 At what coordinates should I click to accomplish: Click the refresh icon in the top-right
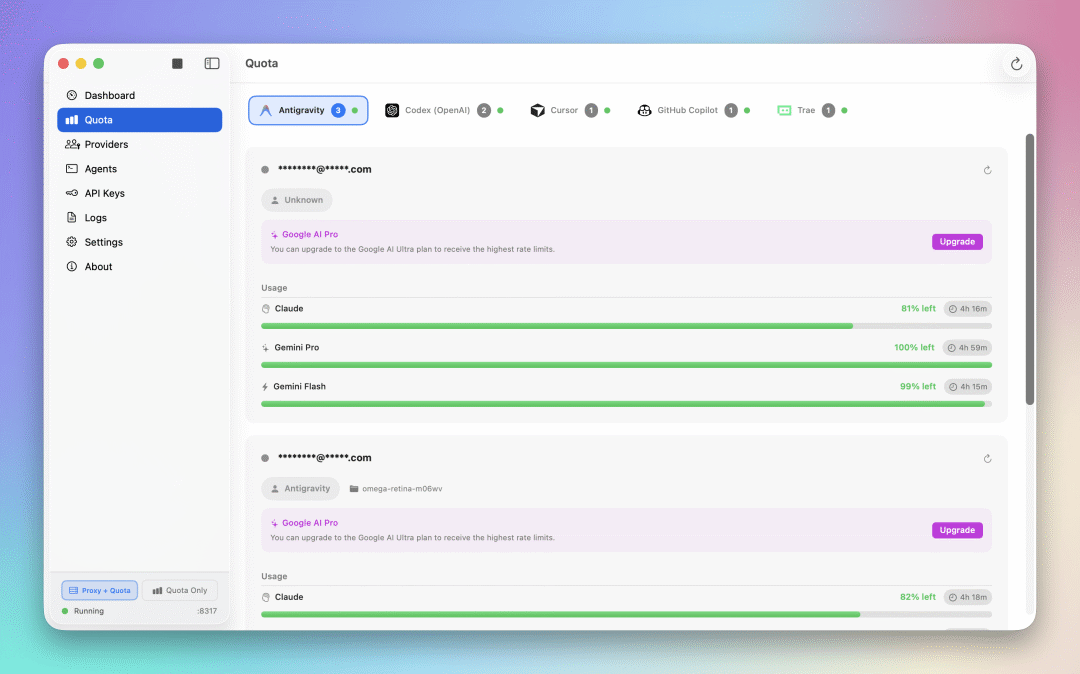[x=1016, y=63]
